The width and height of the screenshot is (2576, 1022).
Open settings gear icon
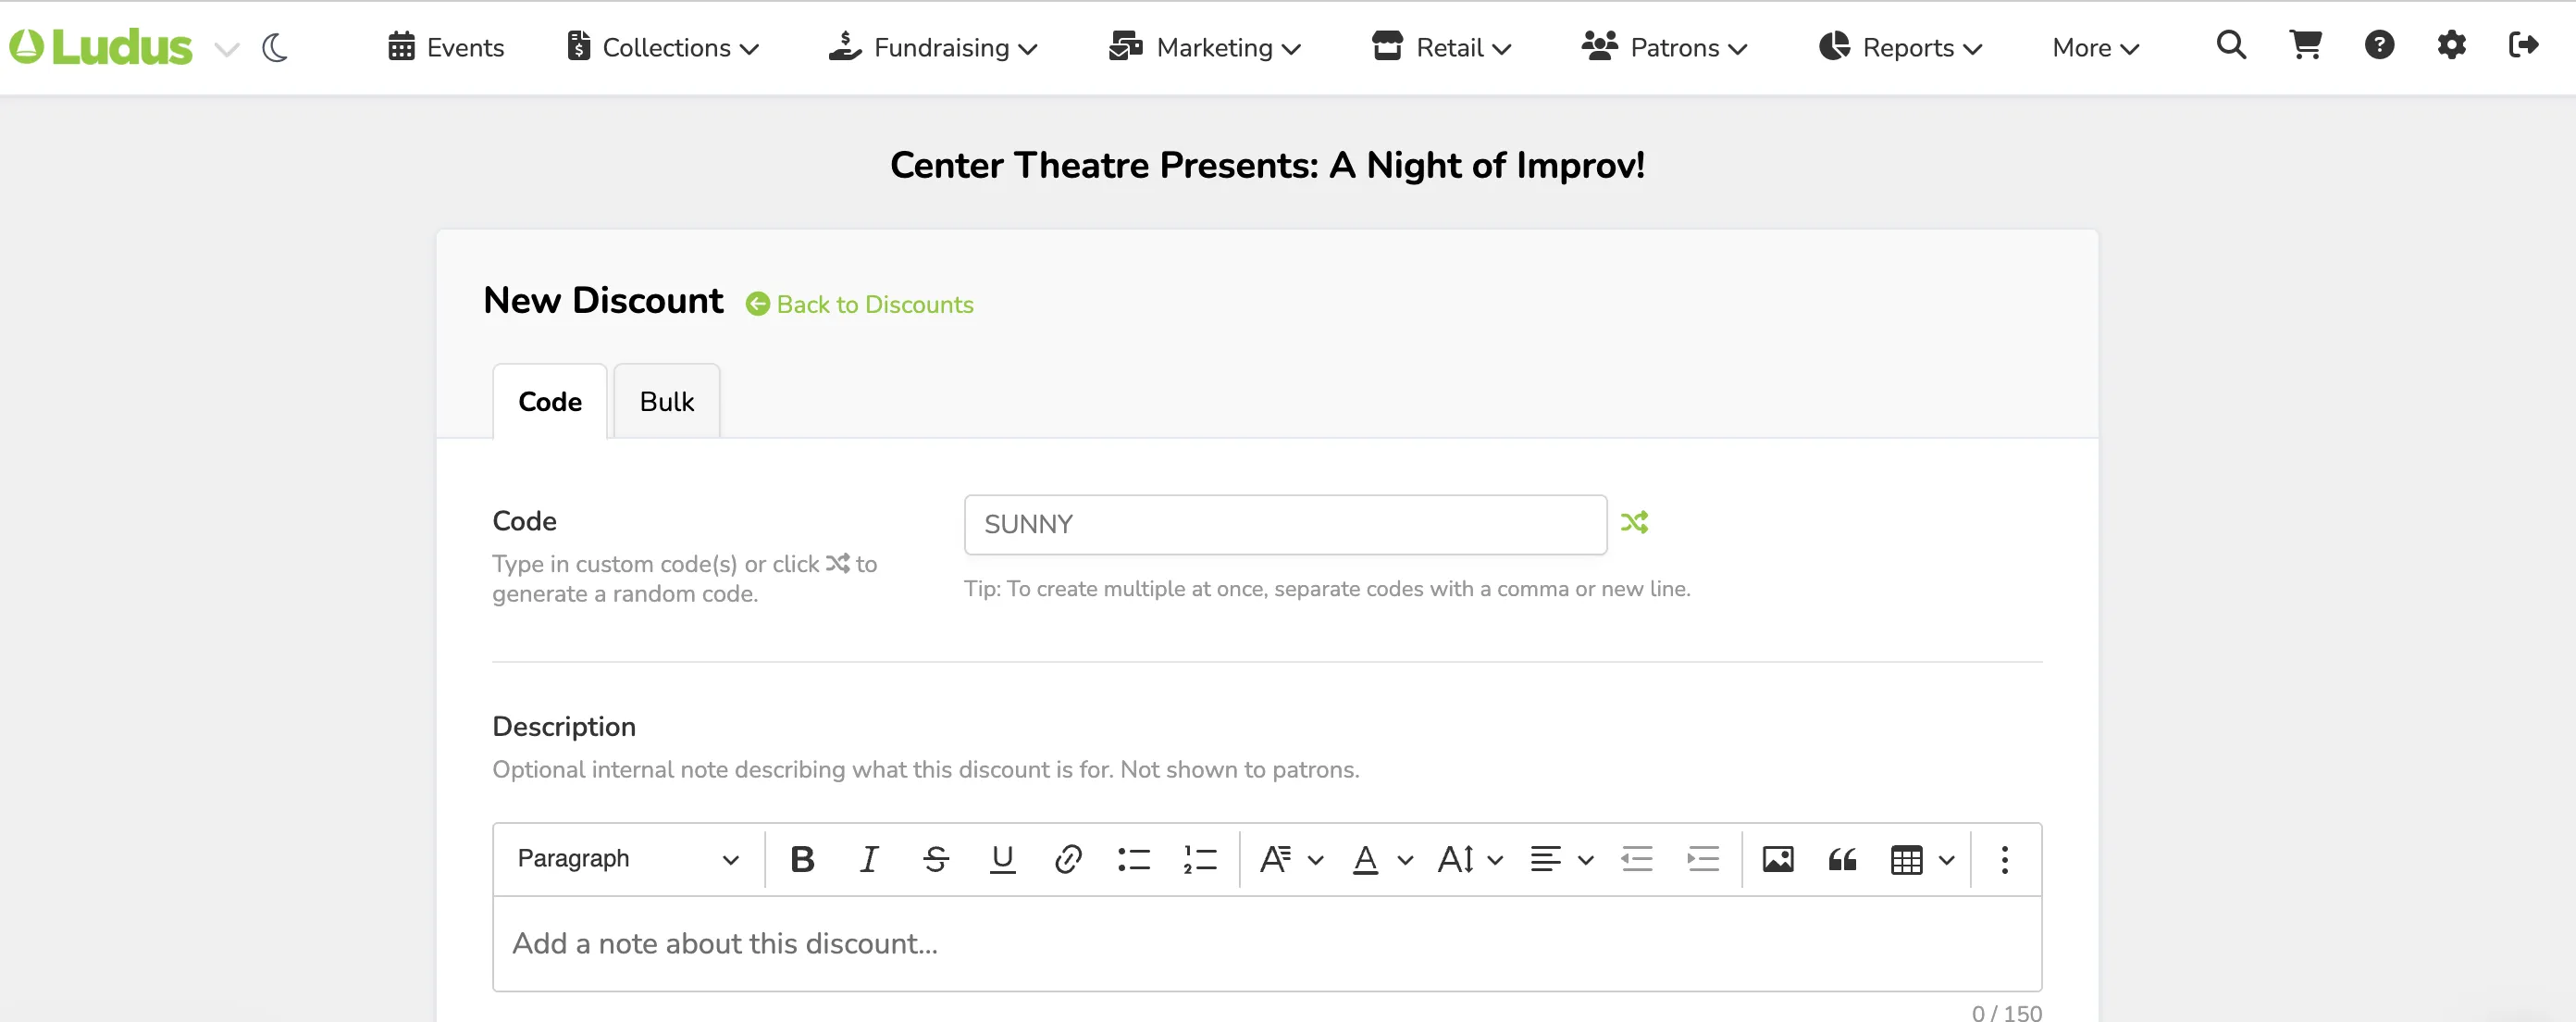(2451, 45)
